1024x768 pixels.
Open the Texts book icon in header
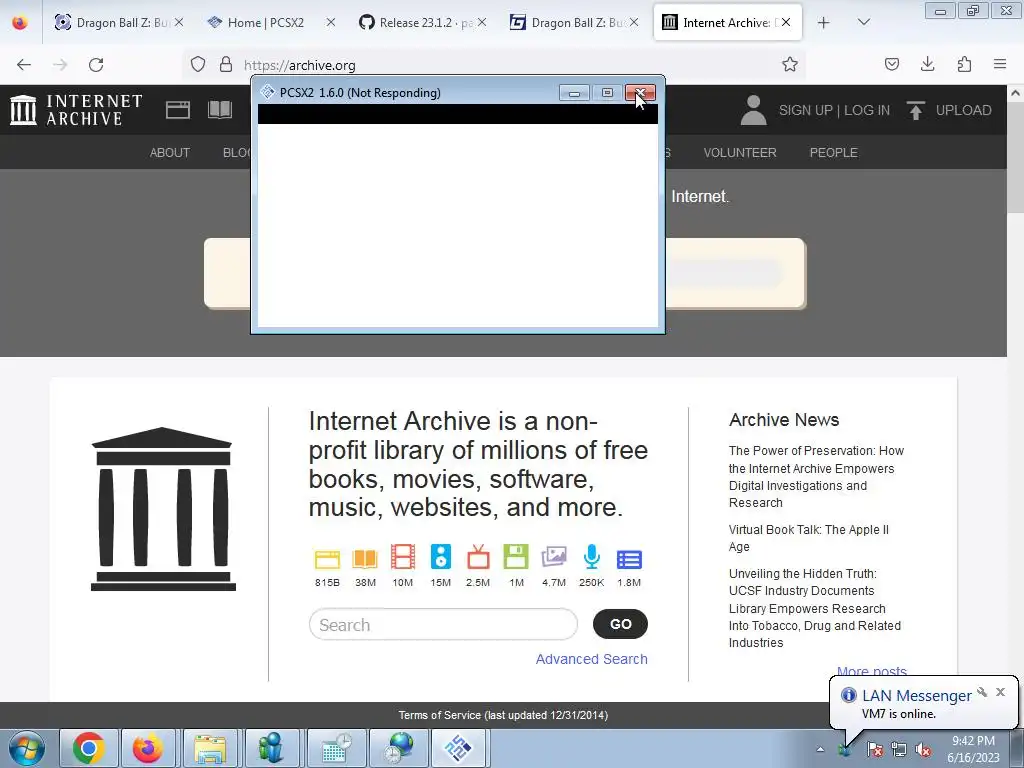click(x=220, y=110)
